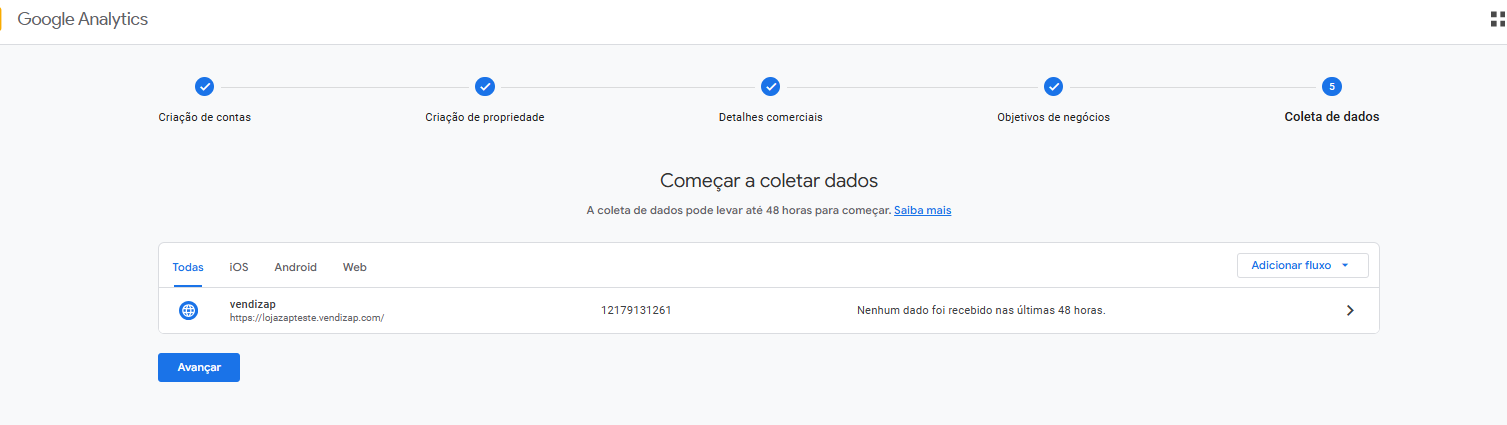Click the Criação de contas checkmark step
1507x425 pixels.
pos(204,87)
